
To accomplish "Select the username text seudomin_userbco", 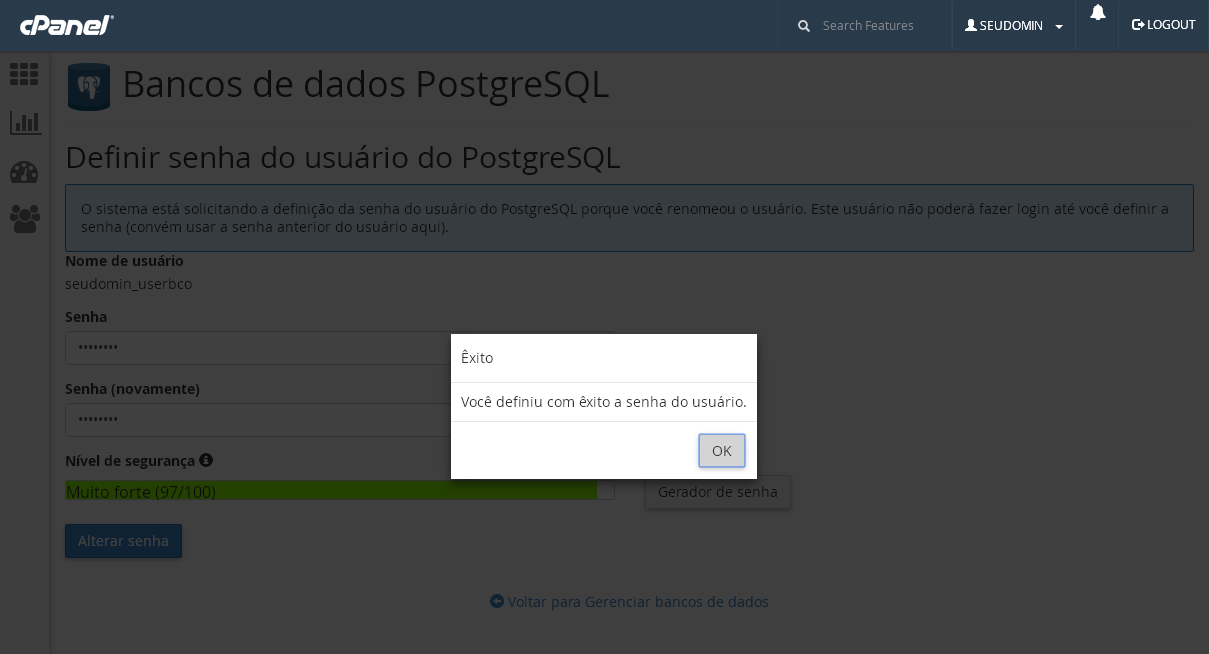I will point(128,284).
